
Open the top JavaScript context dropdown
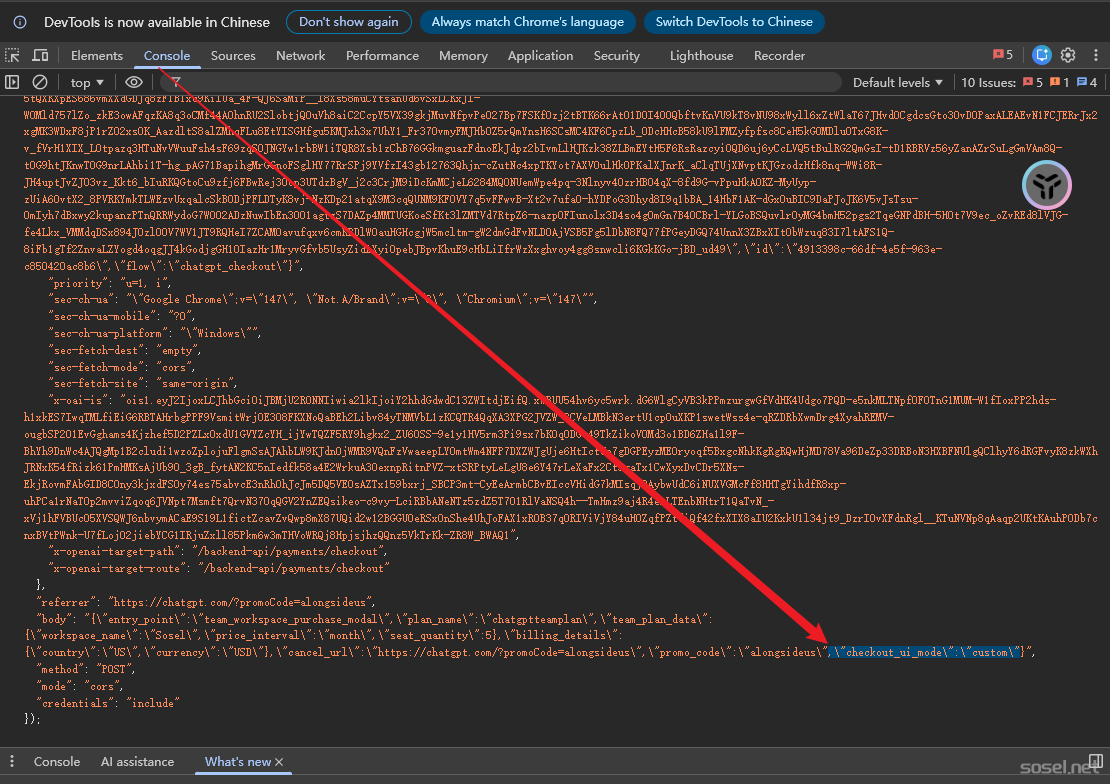tap(87, 82)
